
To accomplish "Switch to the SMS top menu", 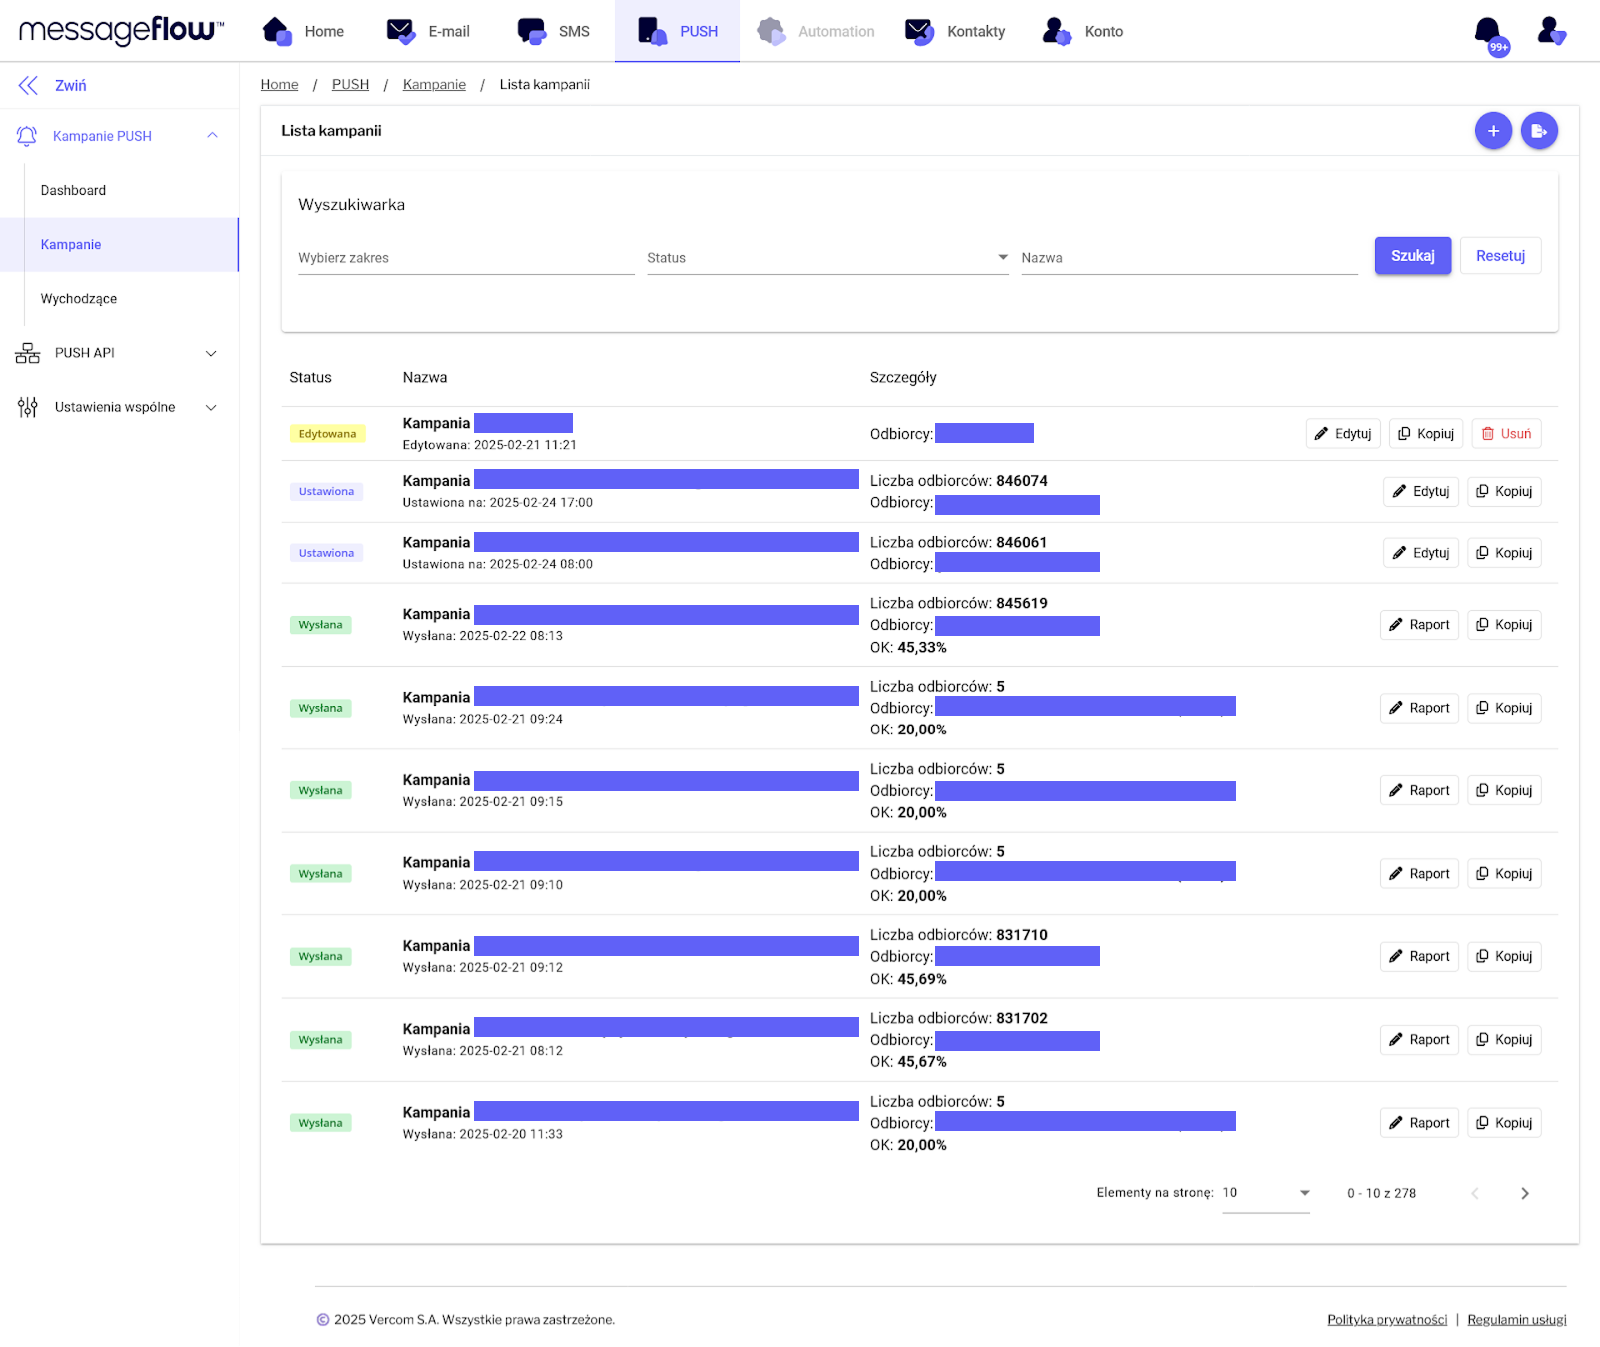I will coord(554,32).
